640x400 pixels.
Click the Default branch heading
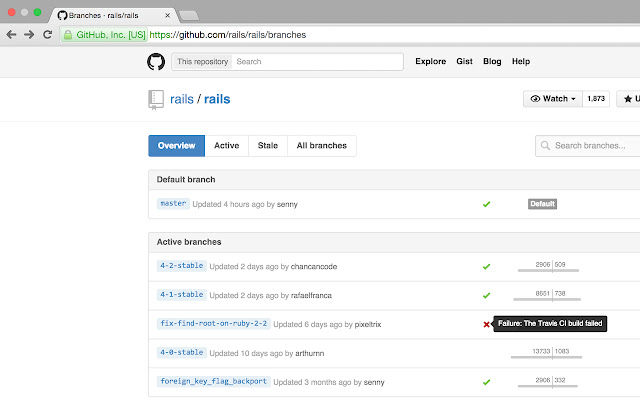pyautogui.click(x=186, y=180)
